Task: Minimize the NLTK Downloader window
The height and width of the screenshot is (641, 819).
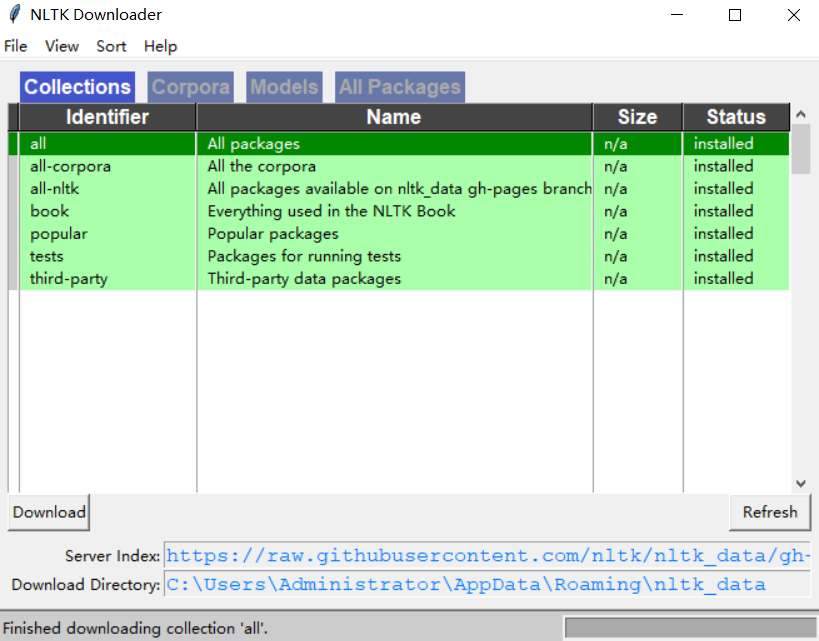Action: [x=676, y=15]
